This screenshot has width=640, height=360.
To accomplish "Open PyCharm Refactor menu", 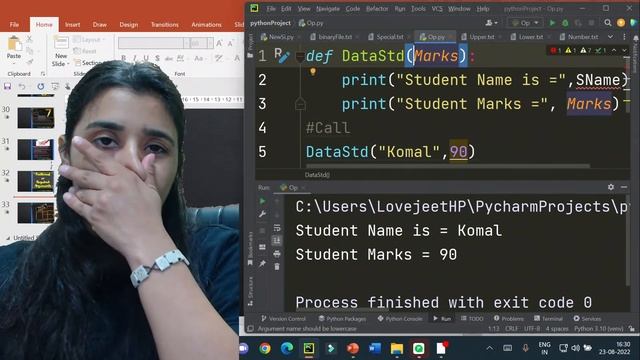I will 377,9.
